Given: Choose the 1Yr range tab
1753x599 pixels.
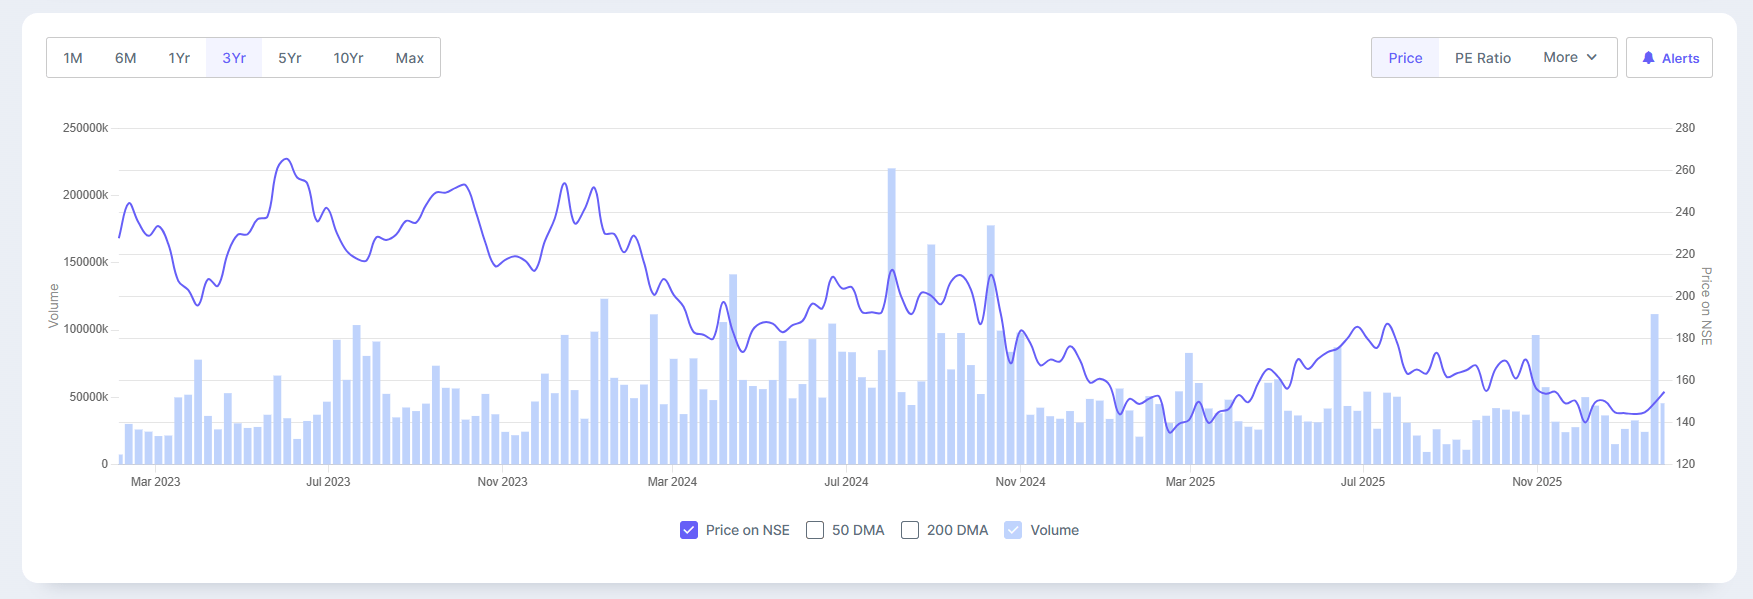Looking at the screenshot, I should 179,58.
